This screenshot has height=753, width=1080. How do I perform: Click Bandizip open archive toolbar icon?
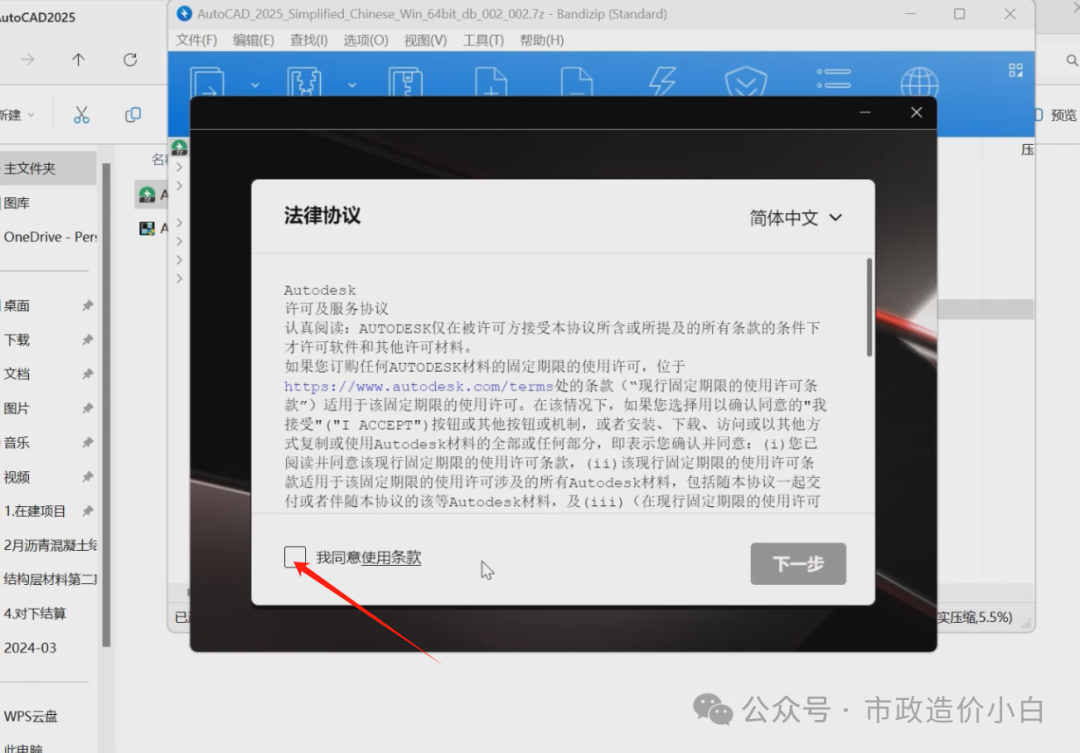point(207,82)
